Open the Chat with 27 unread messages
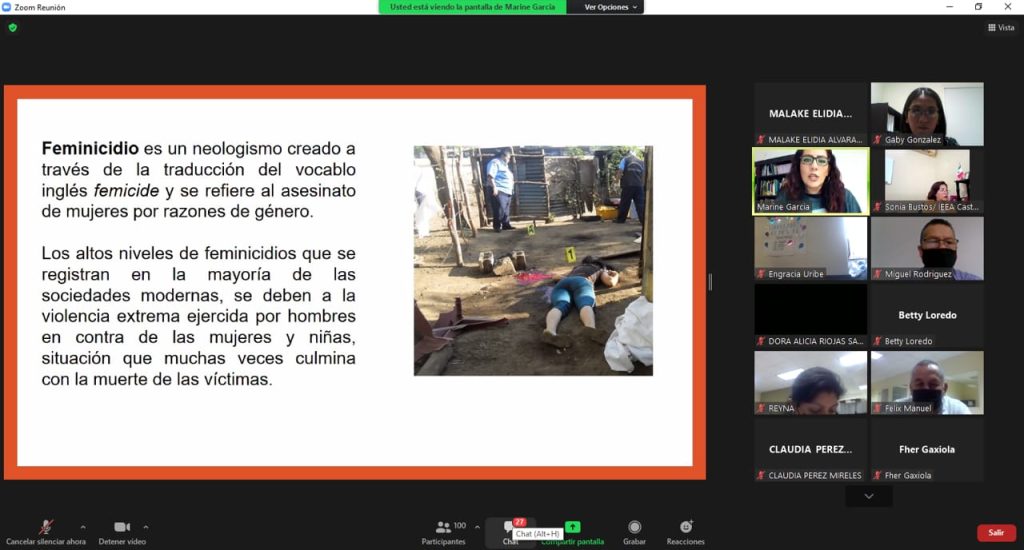1024x550 pixels. click(x=510, y=527)
